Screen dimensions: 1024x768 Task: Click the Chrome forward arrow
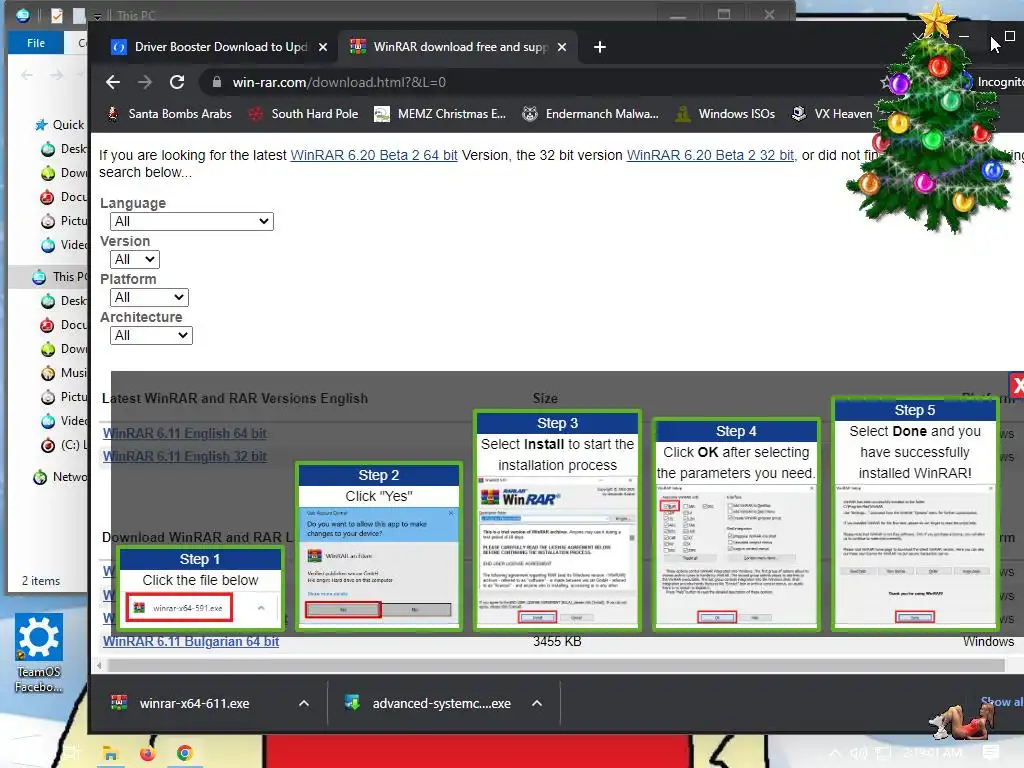click(145, 82)
